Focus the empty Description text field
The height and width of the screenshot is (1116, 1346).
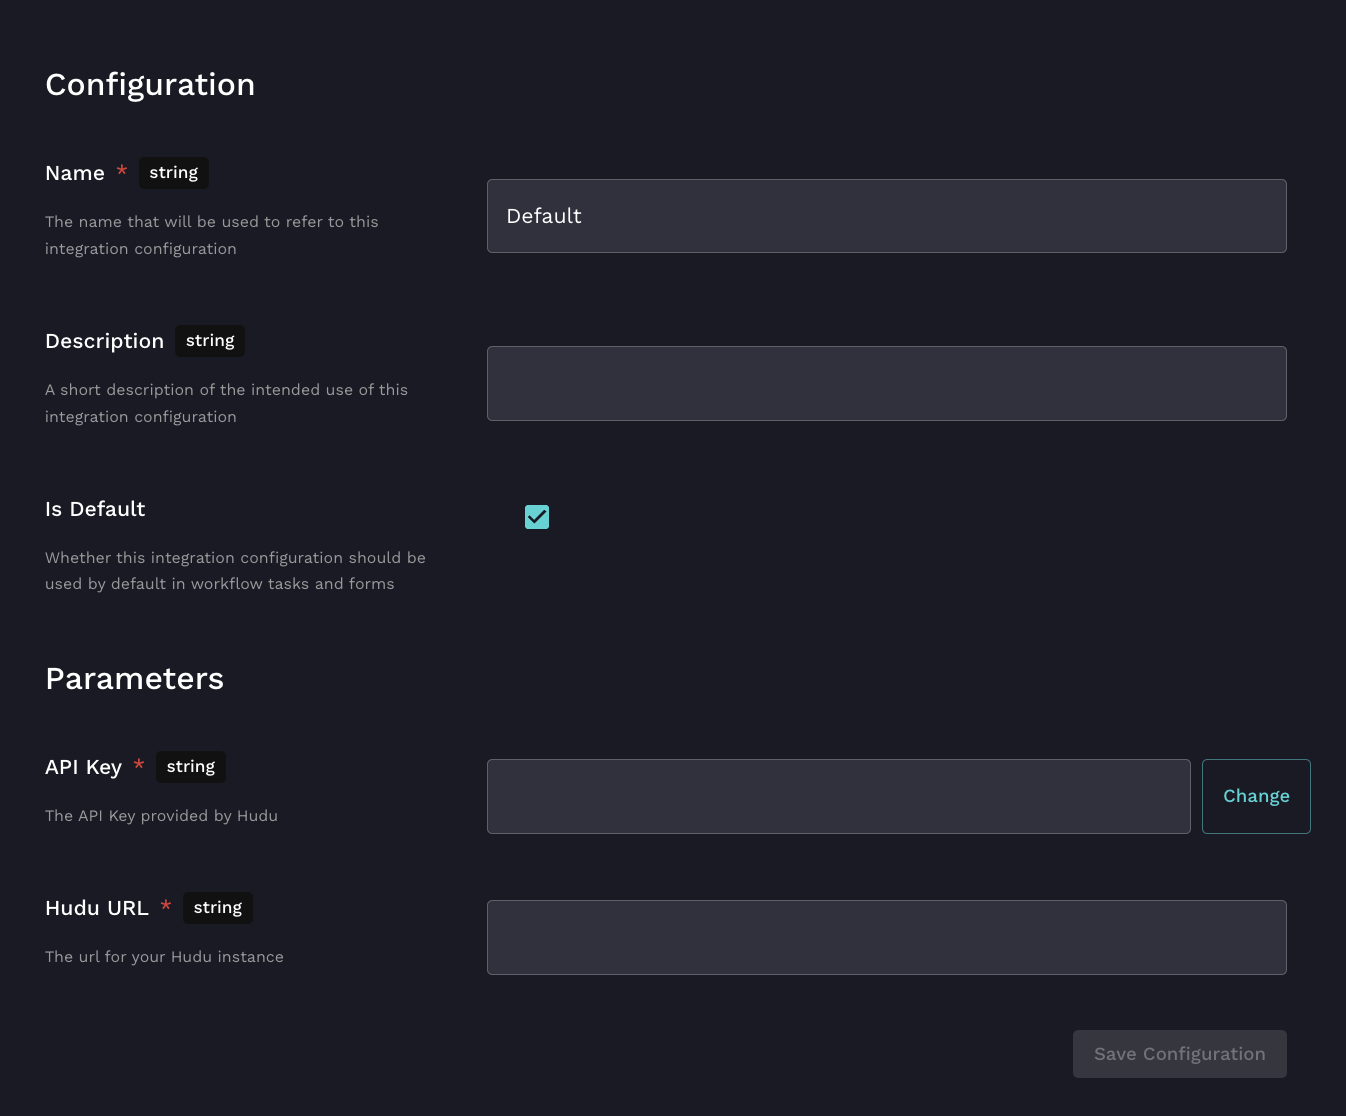886,384
